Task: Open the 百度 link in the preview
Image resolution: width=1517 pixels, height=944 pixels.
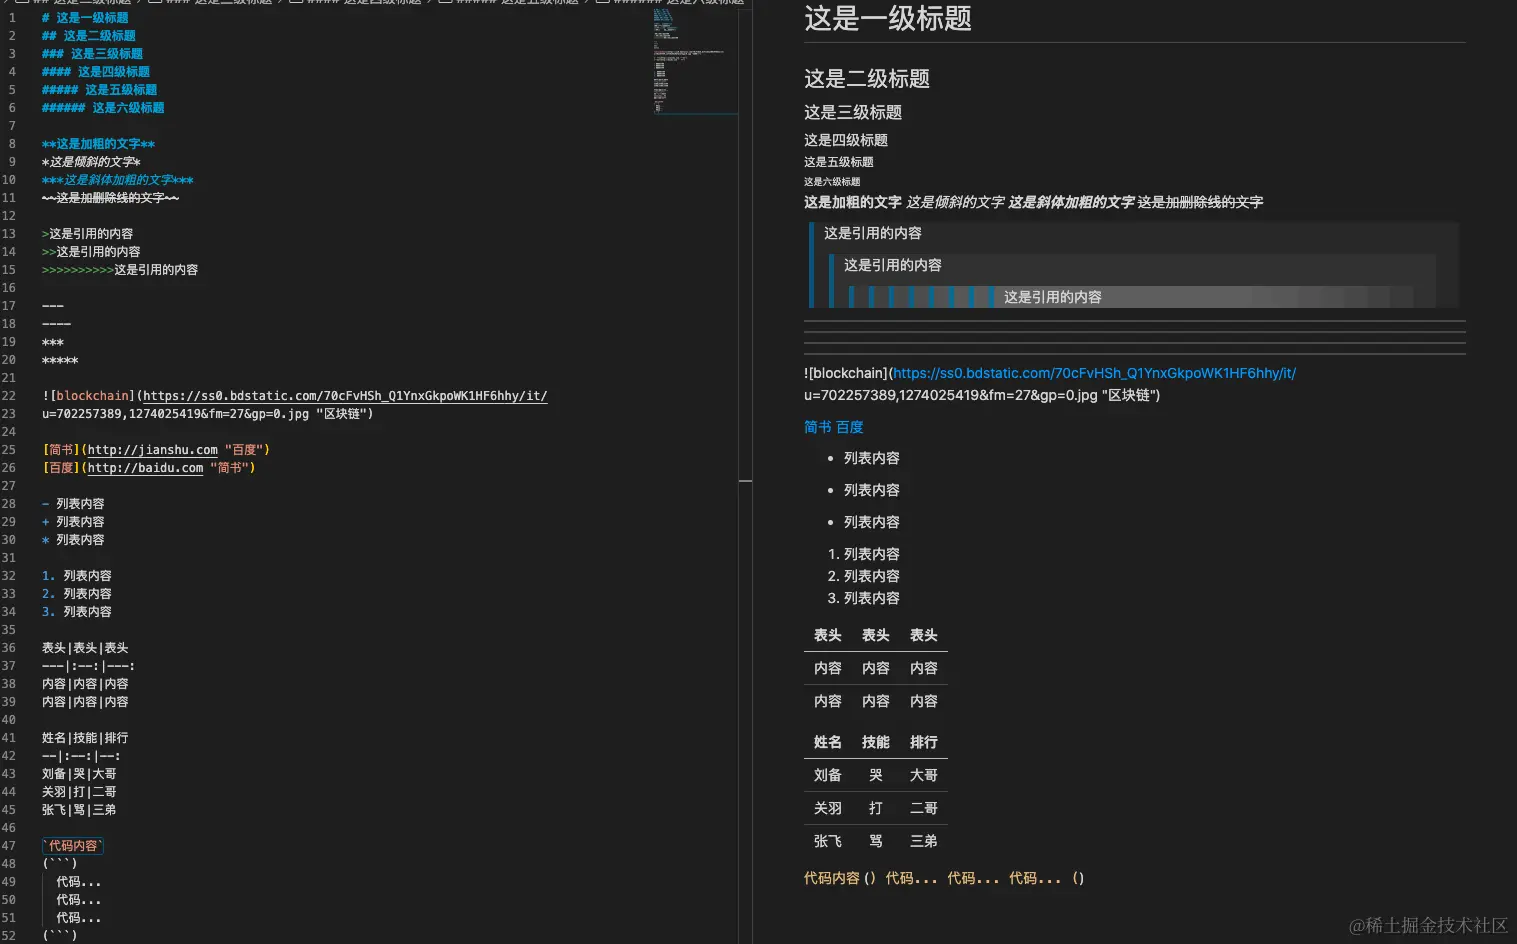Action: click(x=849, y=426)
